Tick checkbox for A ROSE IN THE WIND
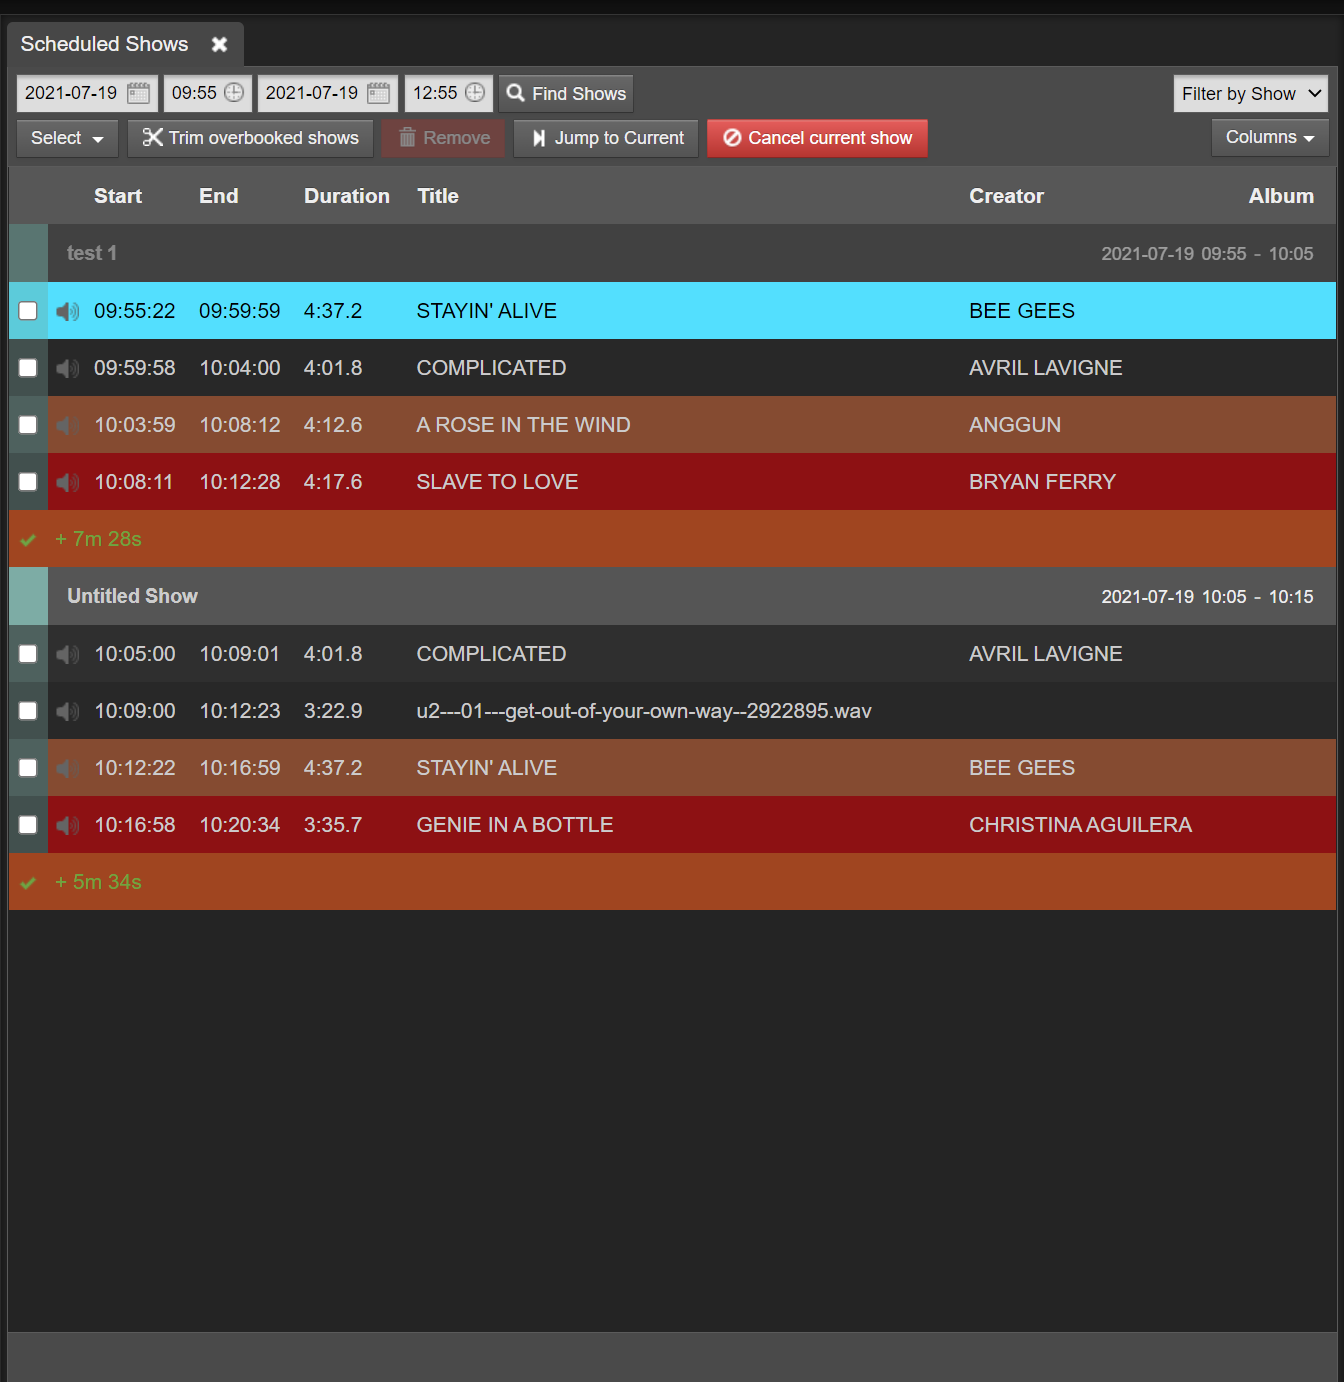This screenshot has height=1382, width=1344. point(28,425)
